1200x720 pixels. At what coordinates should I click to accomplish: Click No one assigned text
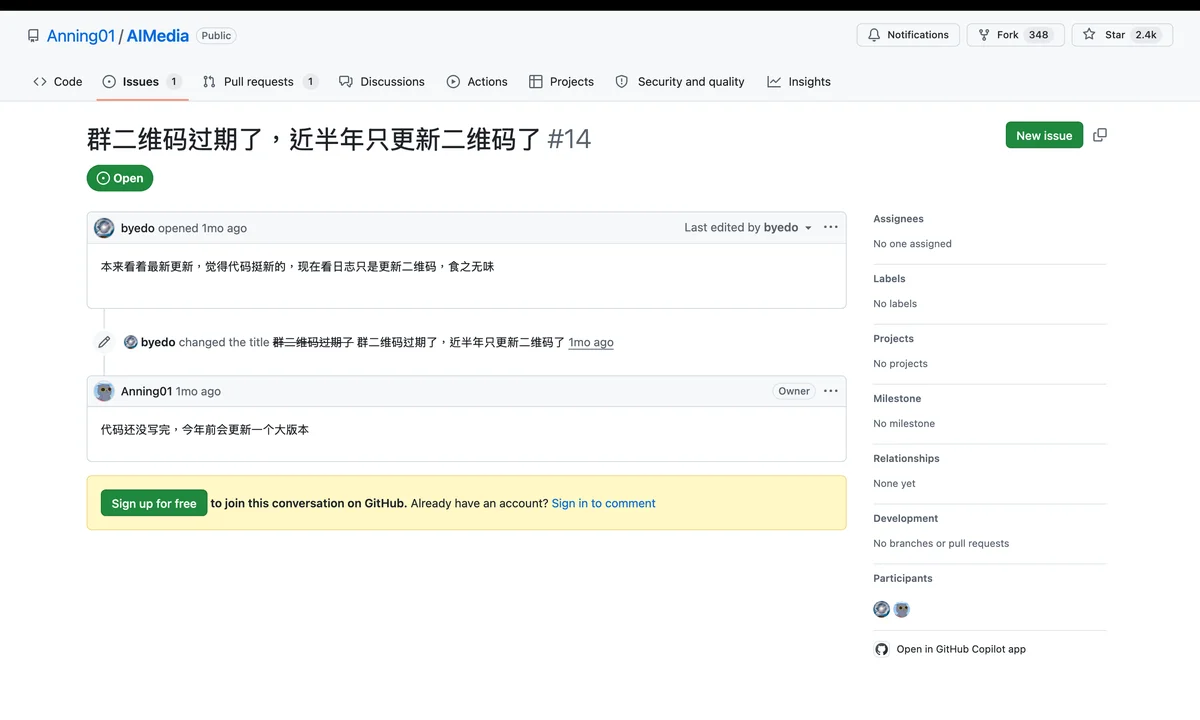pyautogui.click(x=912, y=244)
